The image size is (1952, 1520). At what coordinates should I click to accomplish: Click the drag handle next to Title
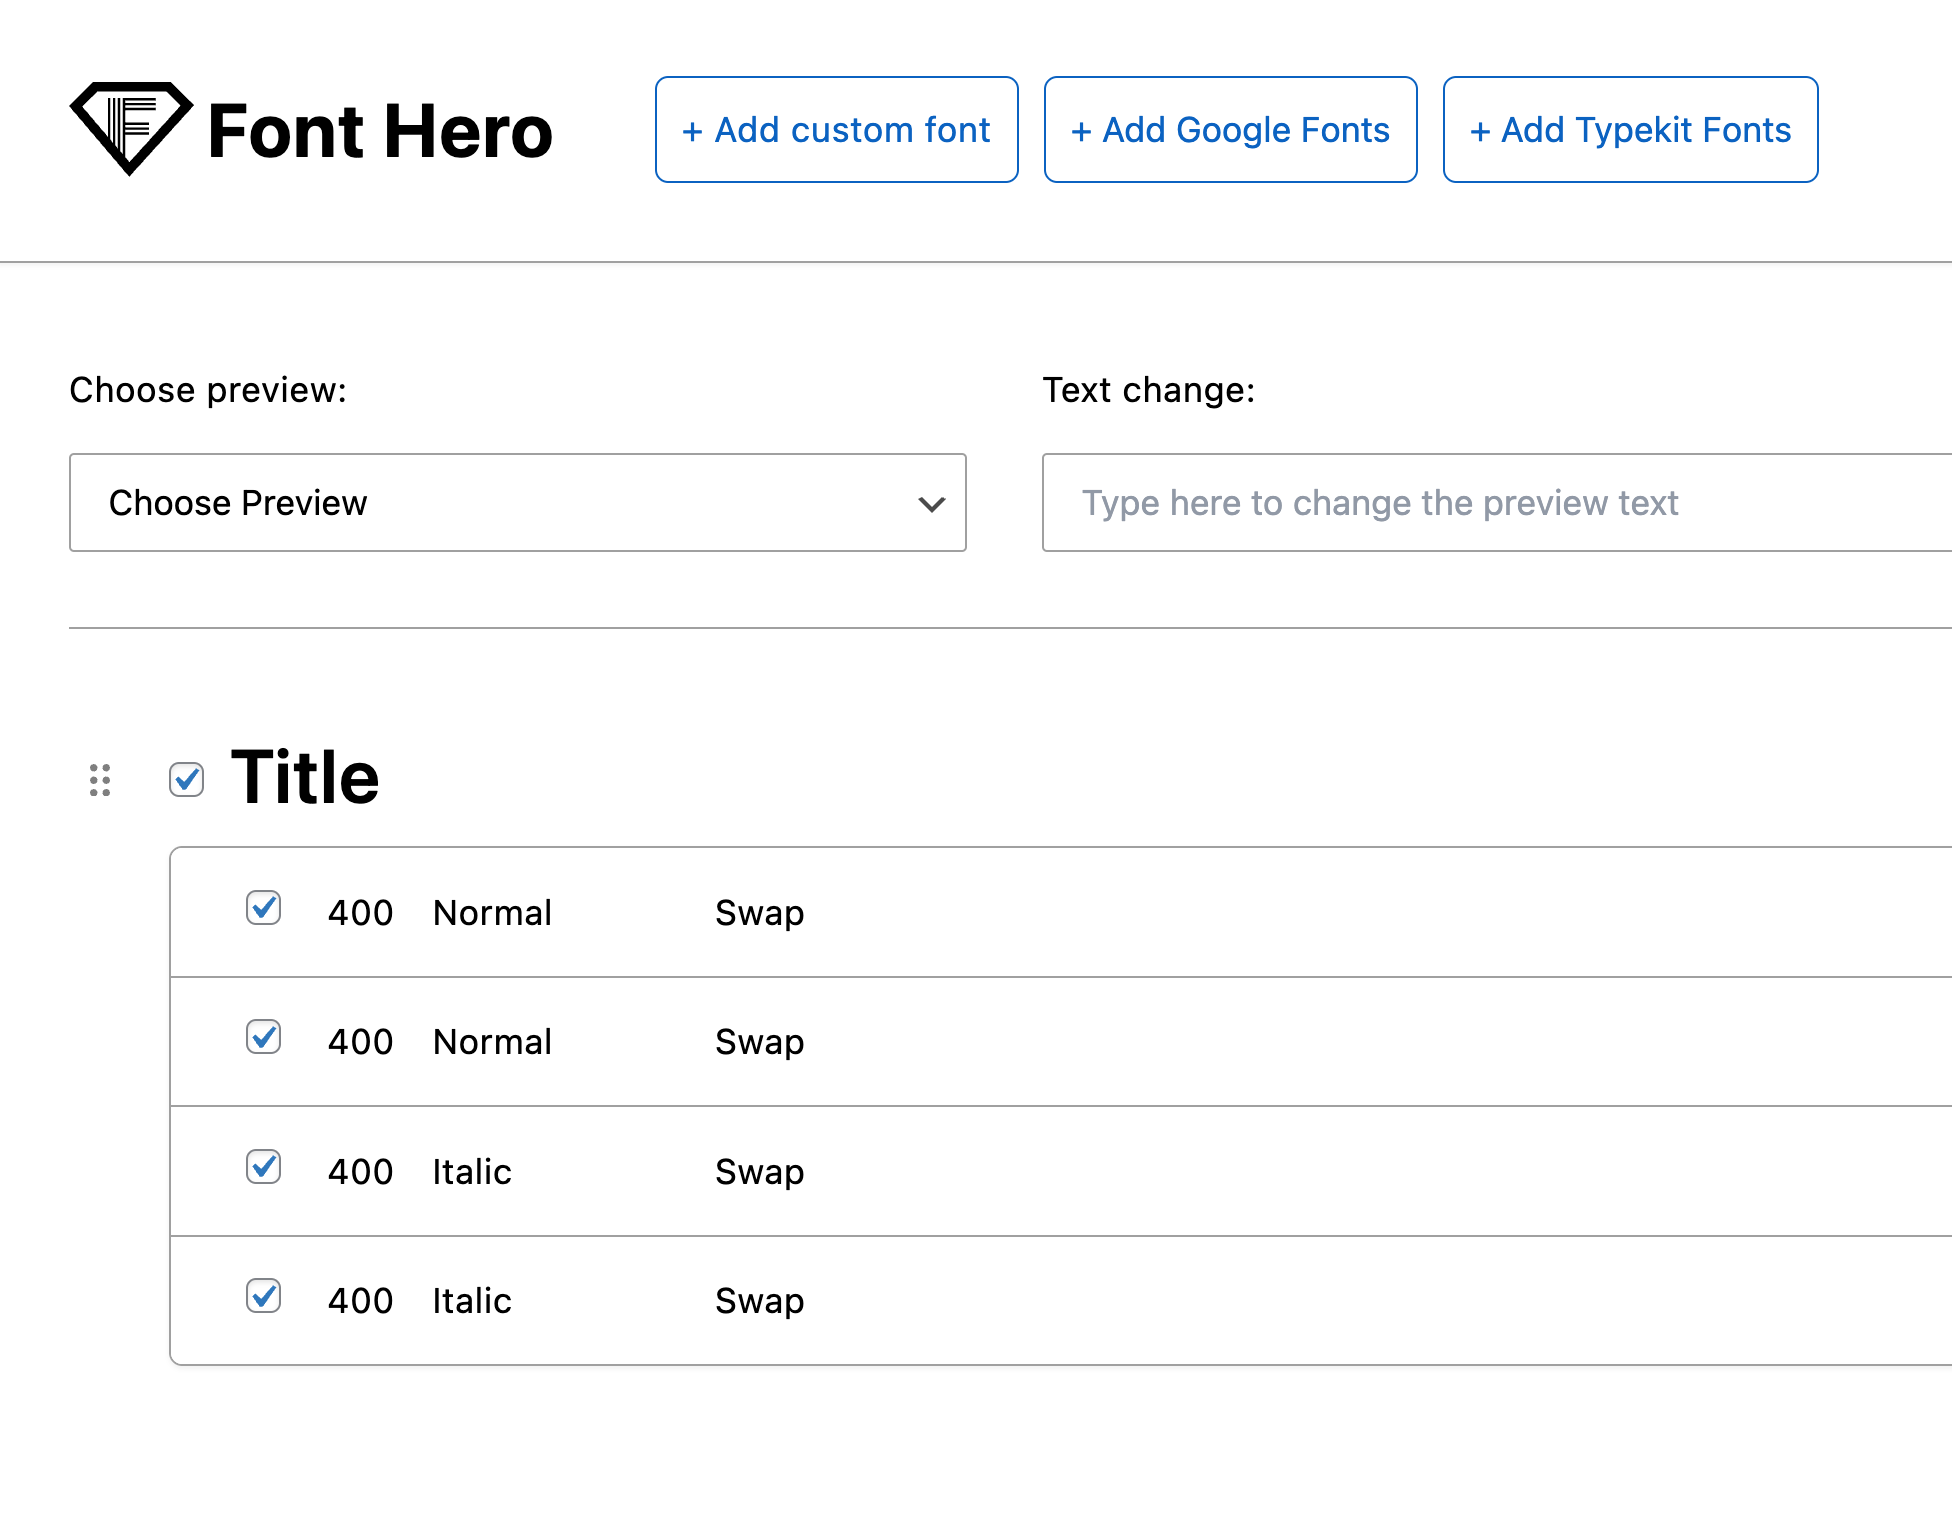[99, 779]
